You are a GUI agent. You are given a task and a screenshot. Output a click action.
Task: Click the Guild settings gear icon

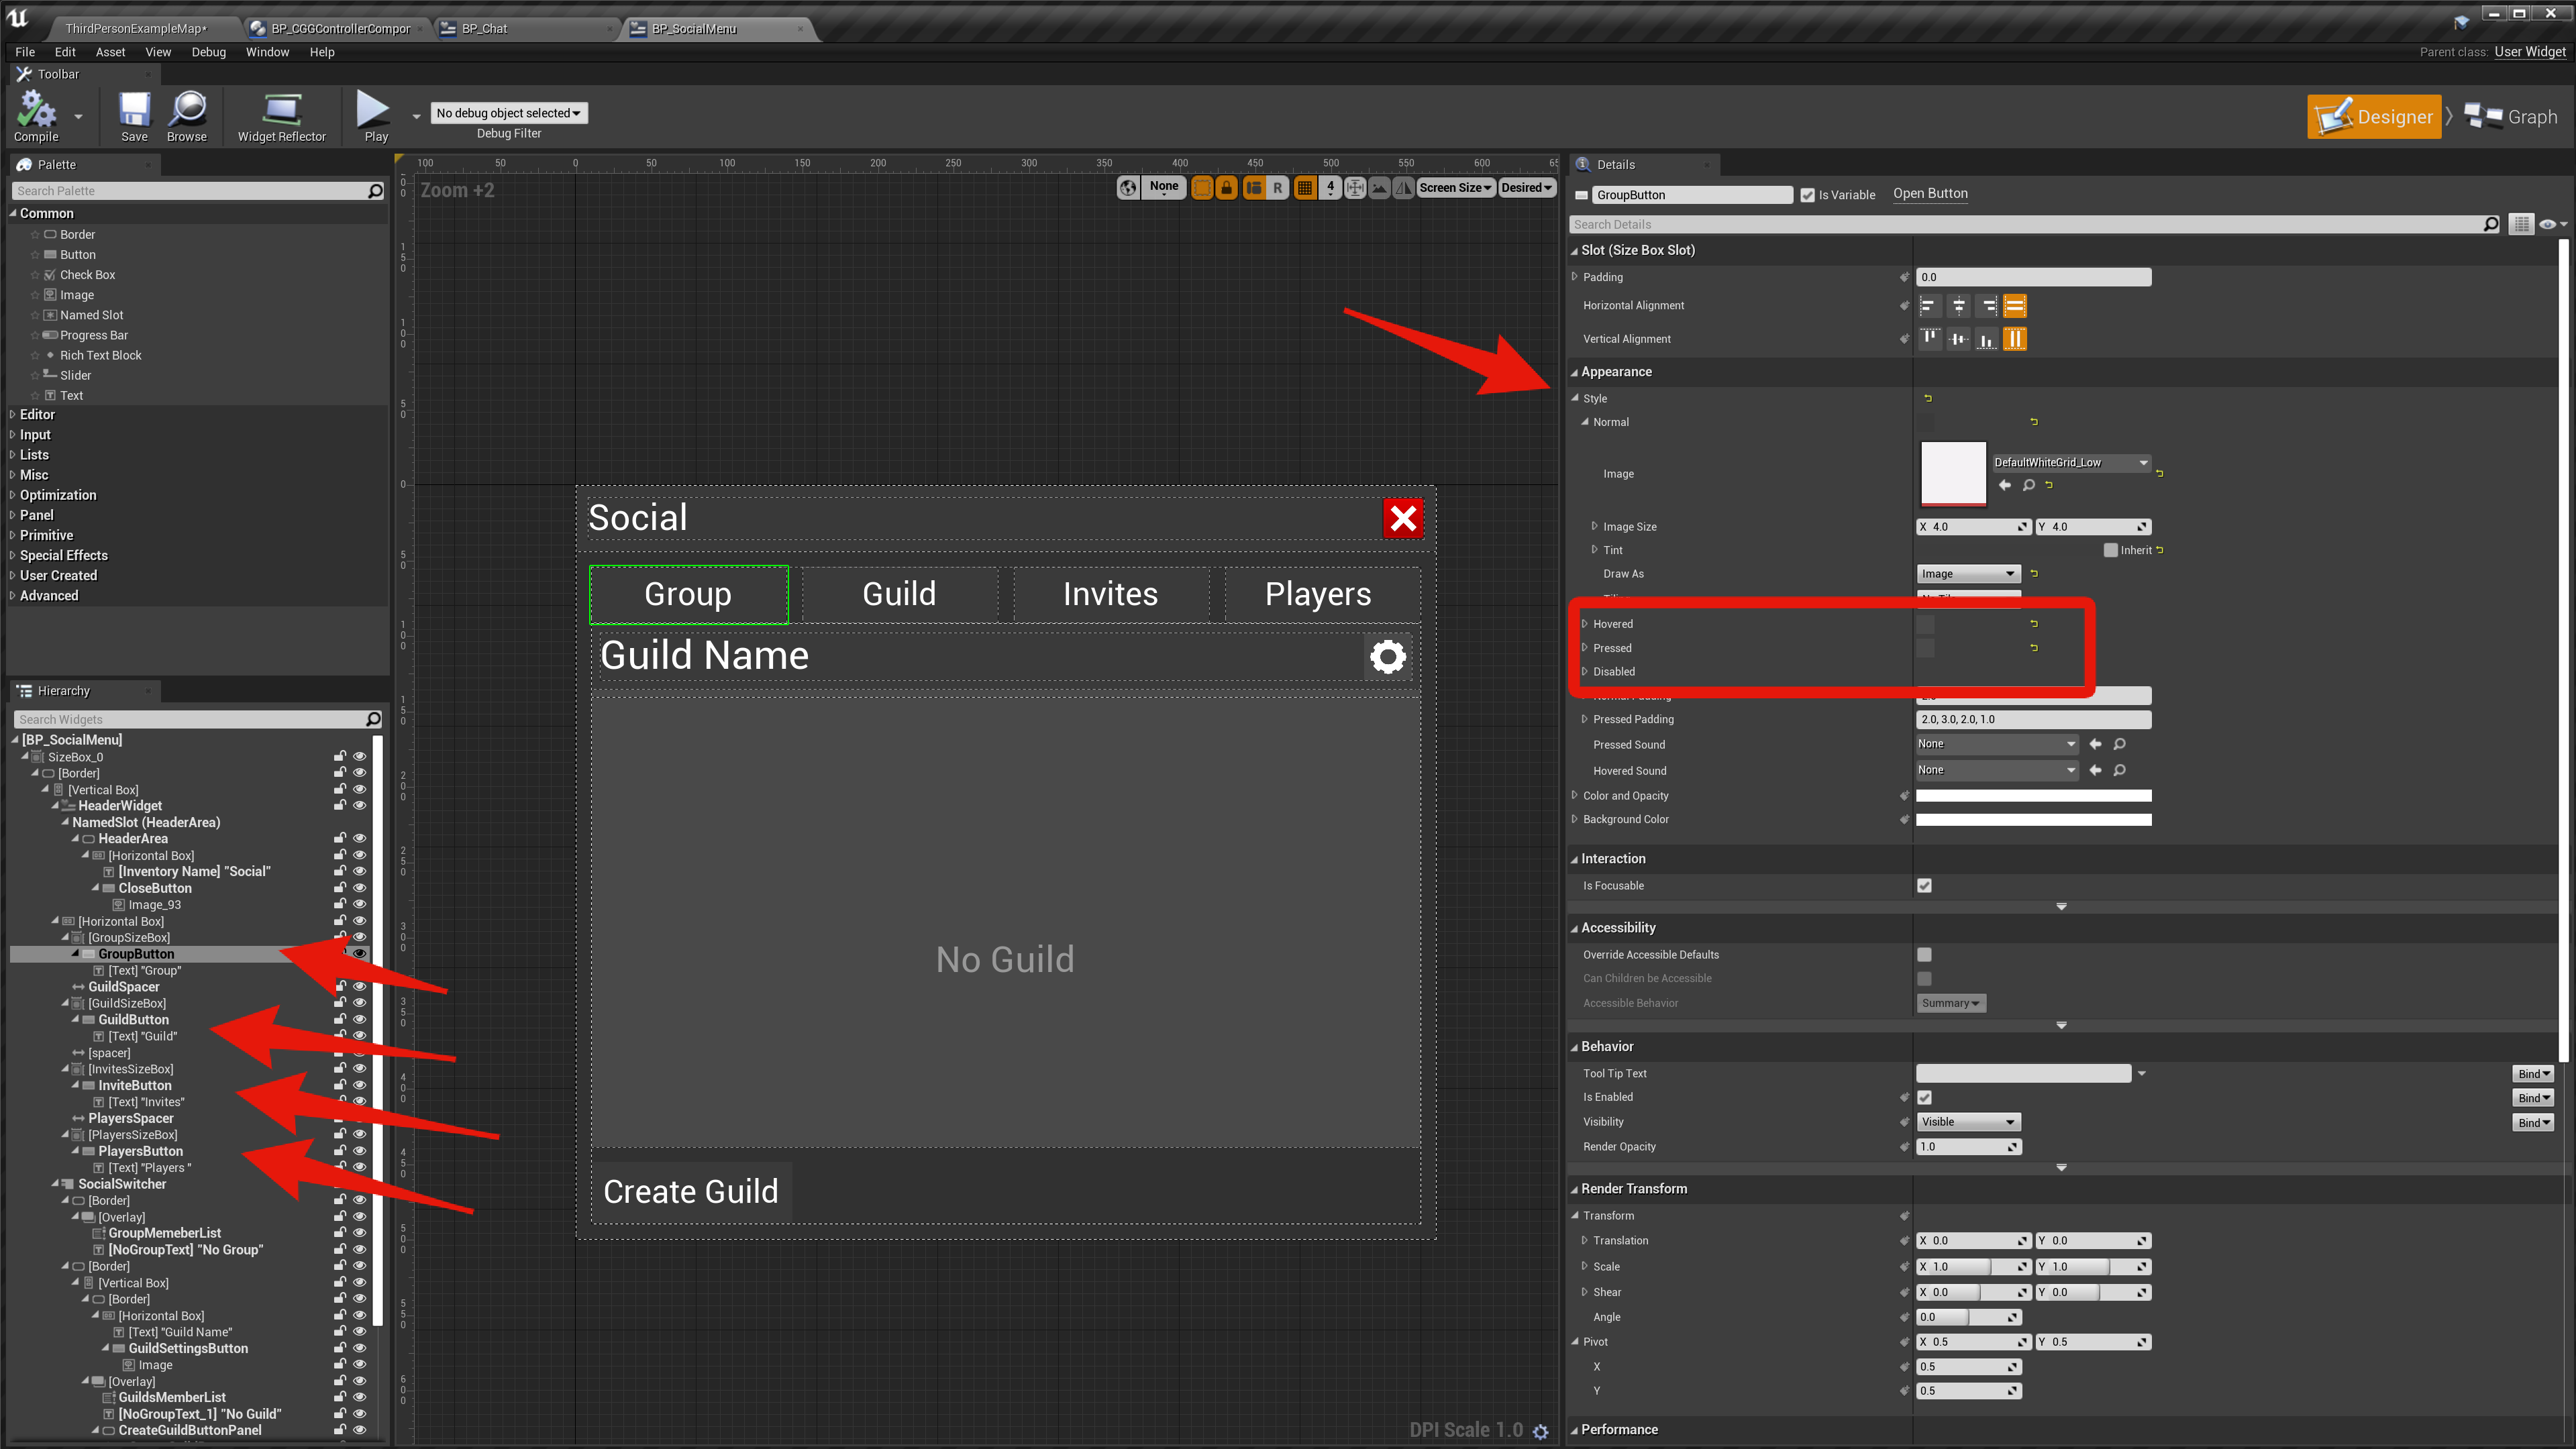pyautogui.click(x=1387, y=657)
